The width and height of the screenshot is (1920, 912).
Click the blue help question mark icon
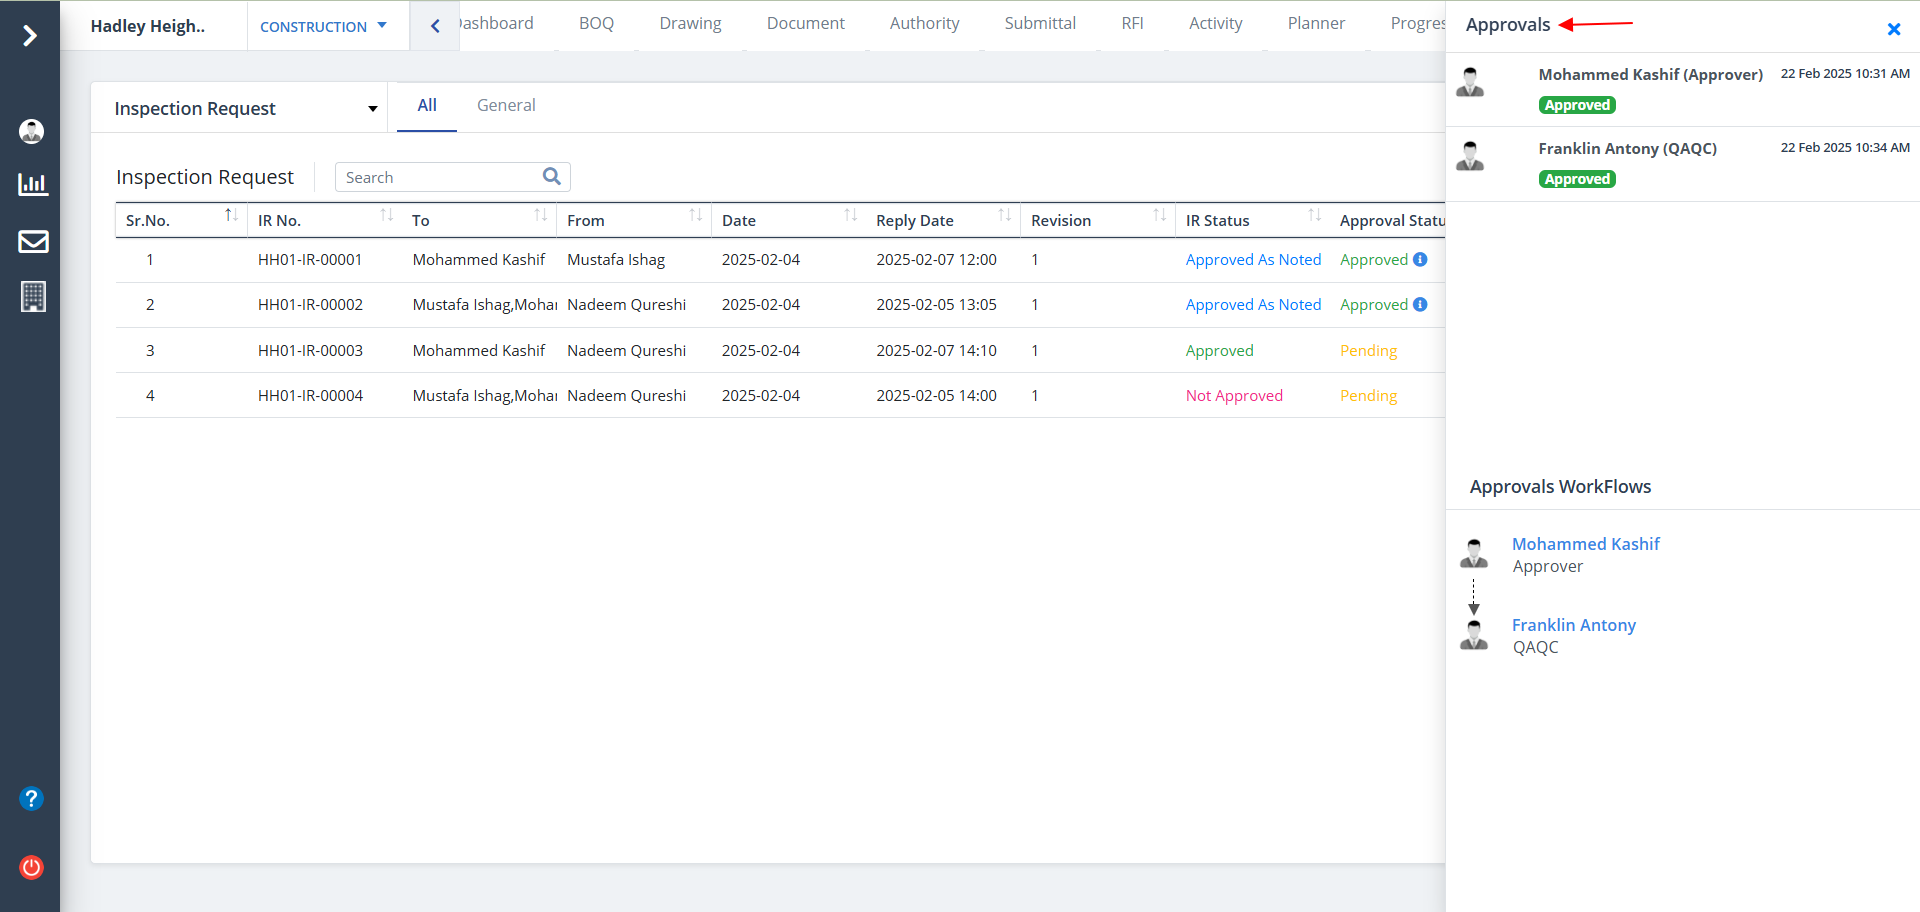click(x=32, y=798)
